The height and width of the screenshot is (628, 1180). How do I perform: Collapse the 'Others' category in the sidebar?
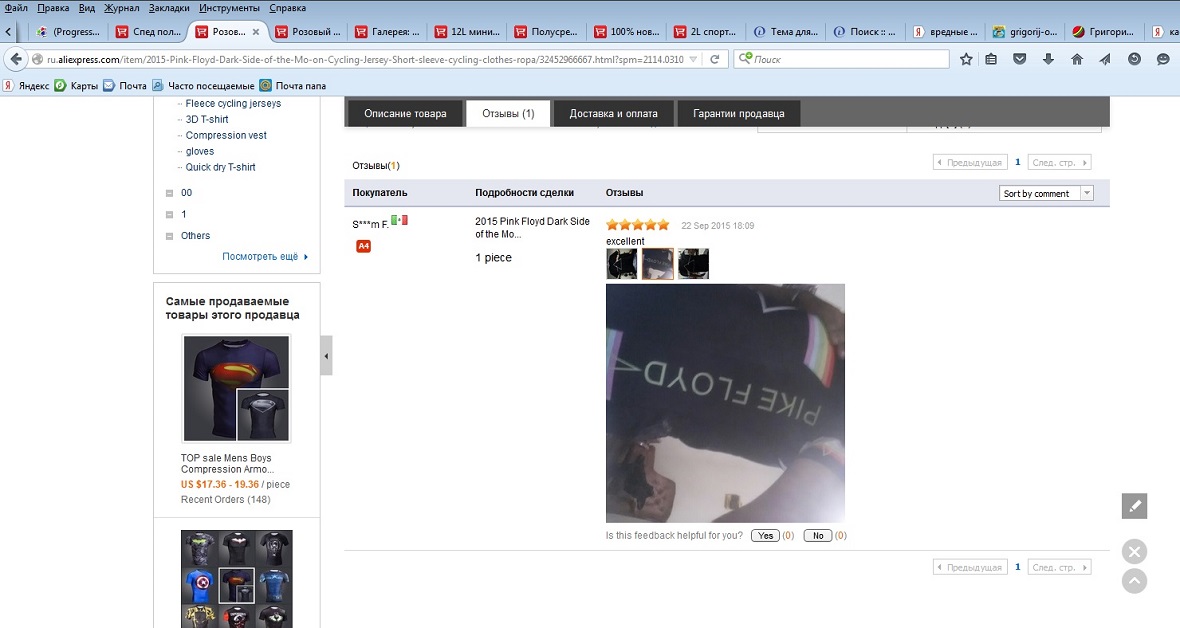click(x=170, y=236)
